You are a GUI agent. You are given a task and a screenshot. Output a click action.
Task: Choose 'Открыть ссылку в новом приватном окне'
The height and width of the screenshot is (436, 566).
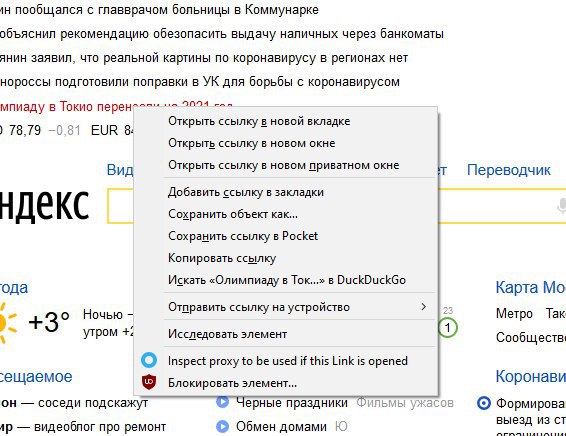tap(285, 165)
